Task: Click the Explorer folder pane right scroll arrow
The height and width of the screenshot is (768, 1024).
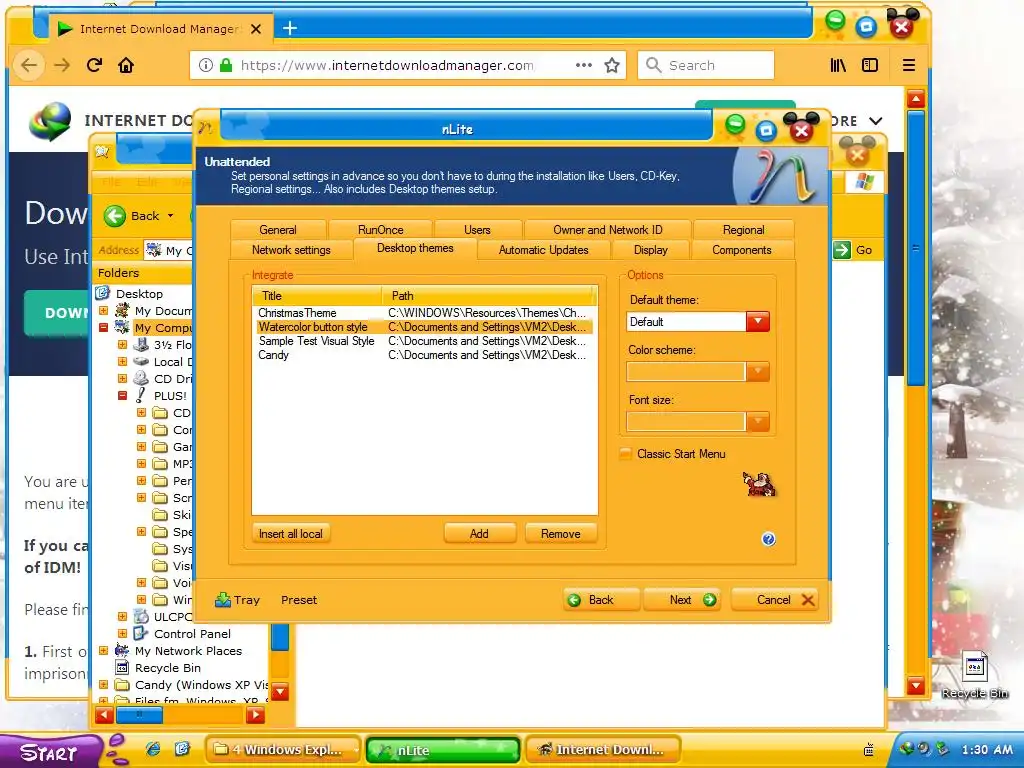Action: pos(255,715)
